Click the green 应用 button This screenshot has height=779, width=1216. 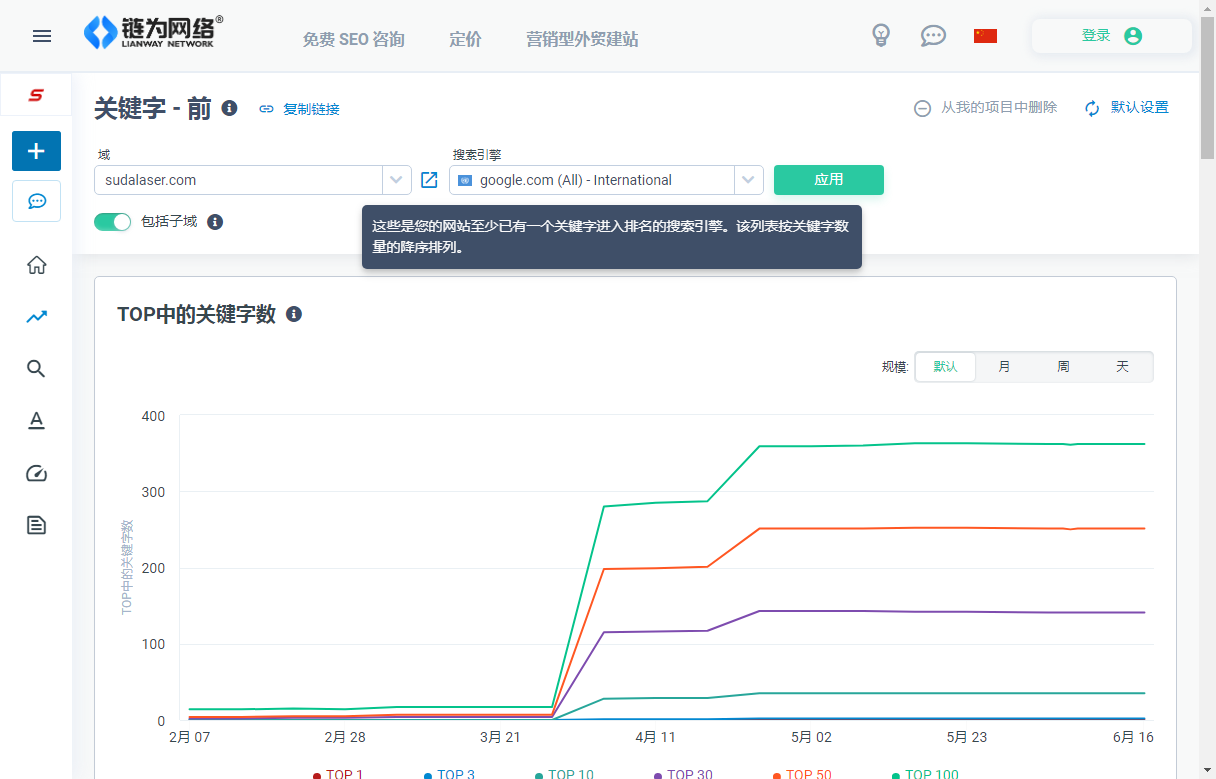tap(828, 180)
